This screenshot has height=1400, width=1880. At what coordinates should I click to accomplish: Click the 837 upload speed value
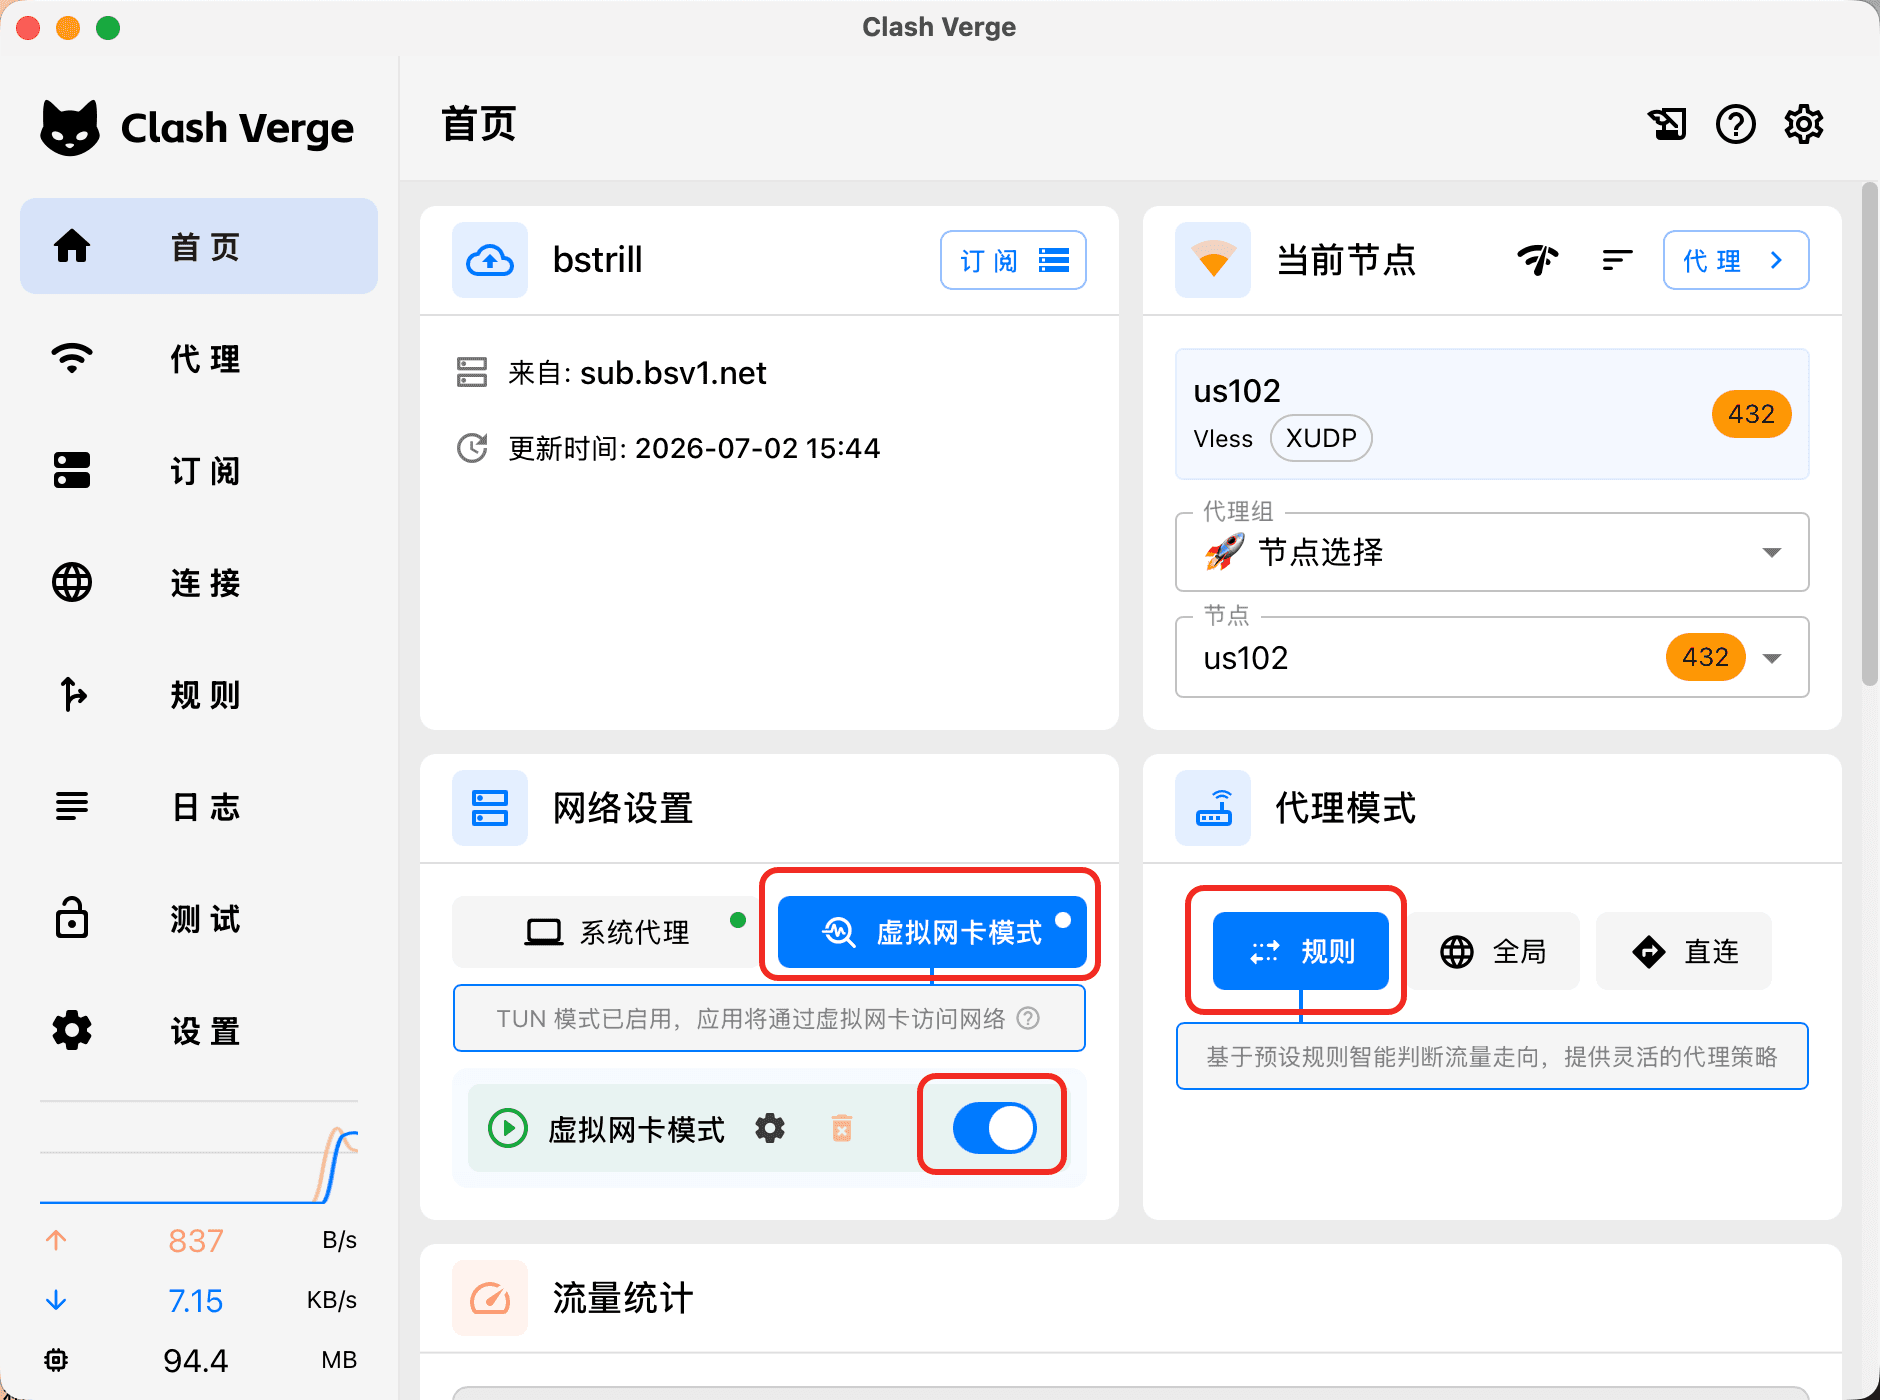196,1240
